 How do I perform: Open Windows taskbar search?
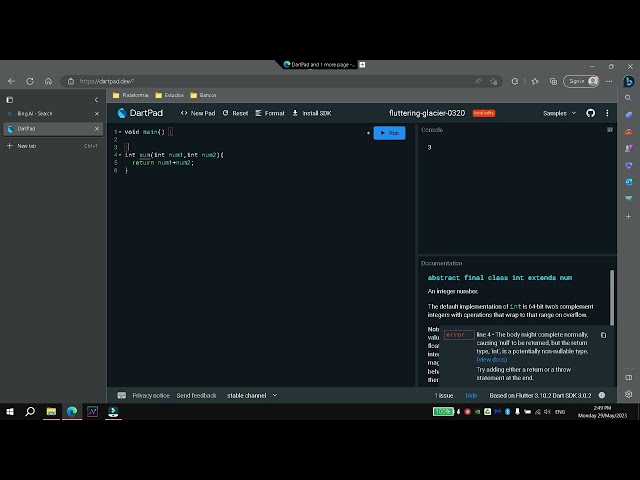30,411
